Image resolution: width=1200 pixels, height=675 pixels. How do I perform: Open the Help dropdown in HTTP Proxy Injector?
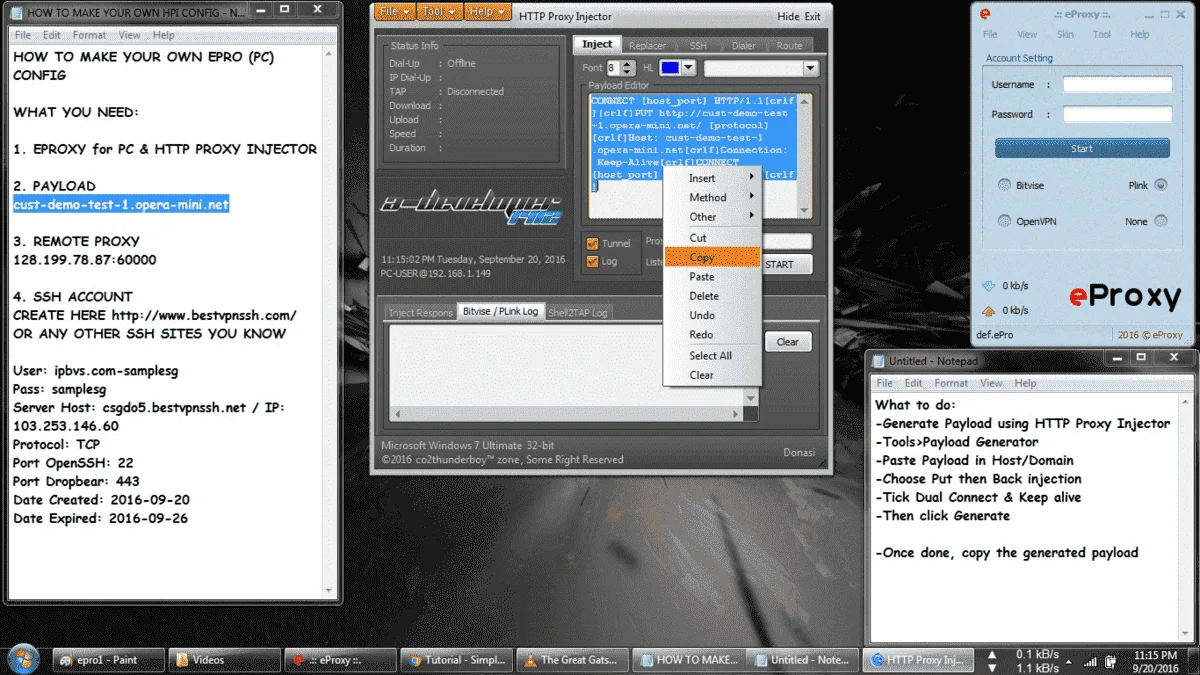pyautogui.click(x=488, y=13)
